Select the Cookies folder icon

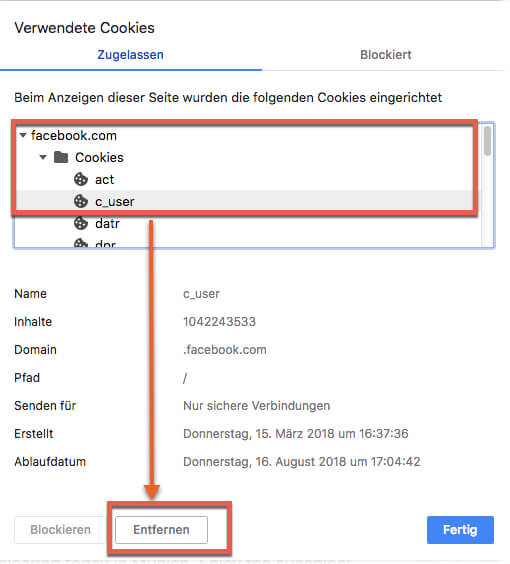(x=61, y=157)
